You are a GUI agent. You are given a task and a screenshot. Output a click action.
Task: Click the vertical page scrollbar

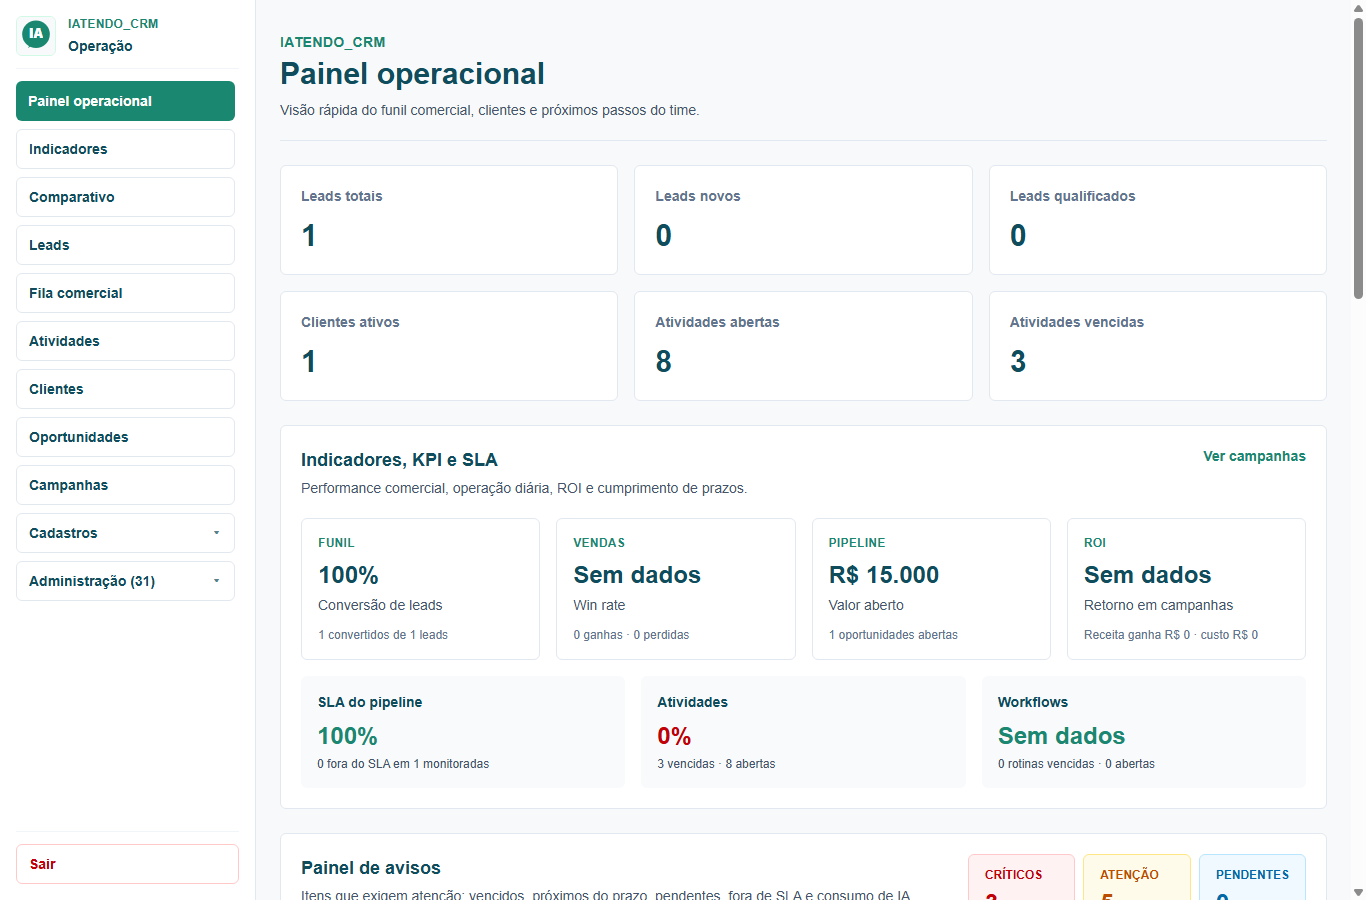coord(1358,158)
